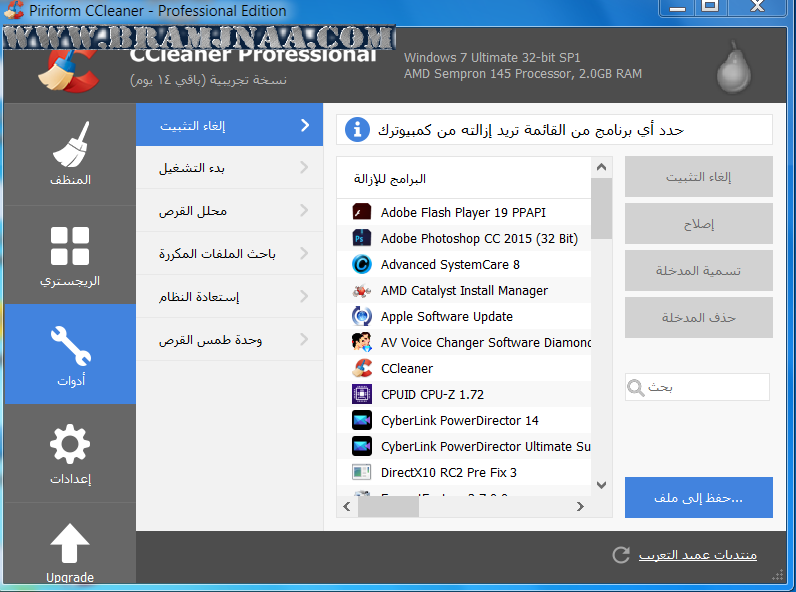Click the CCleaner title bar app icon
The image size is (796, 592).
tap(14, 10)
